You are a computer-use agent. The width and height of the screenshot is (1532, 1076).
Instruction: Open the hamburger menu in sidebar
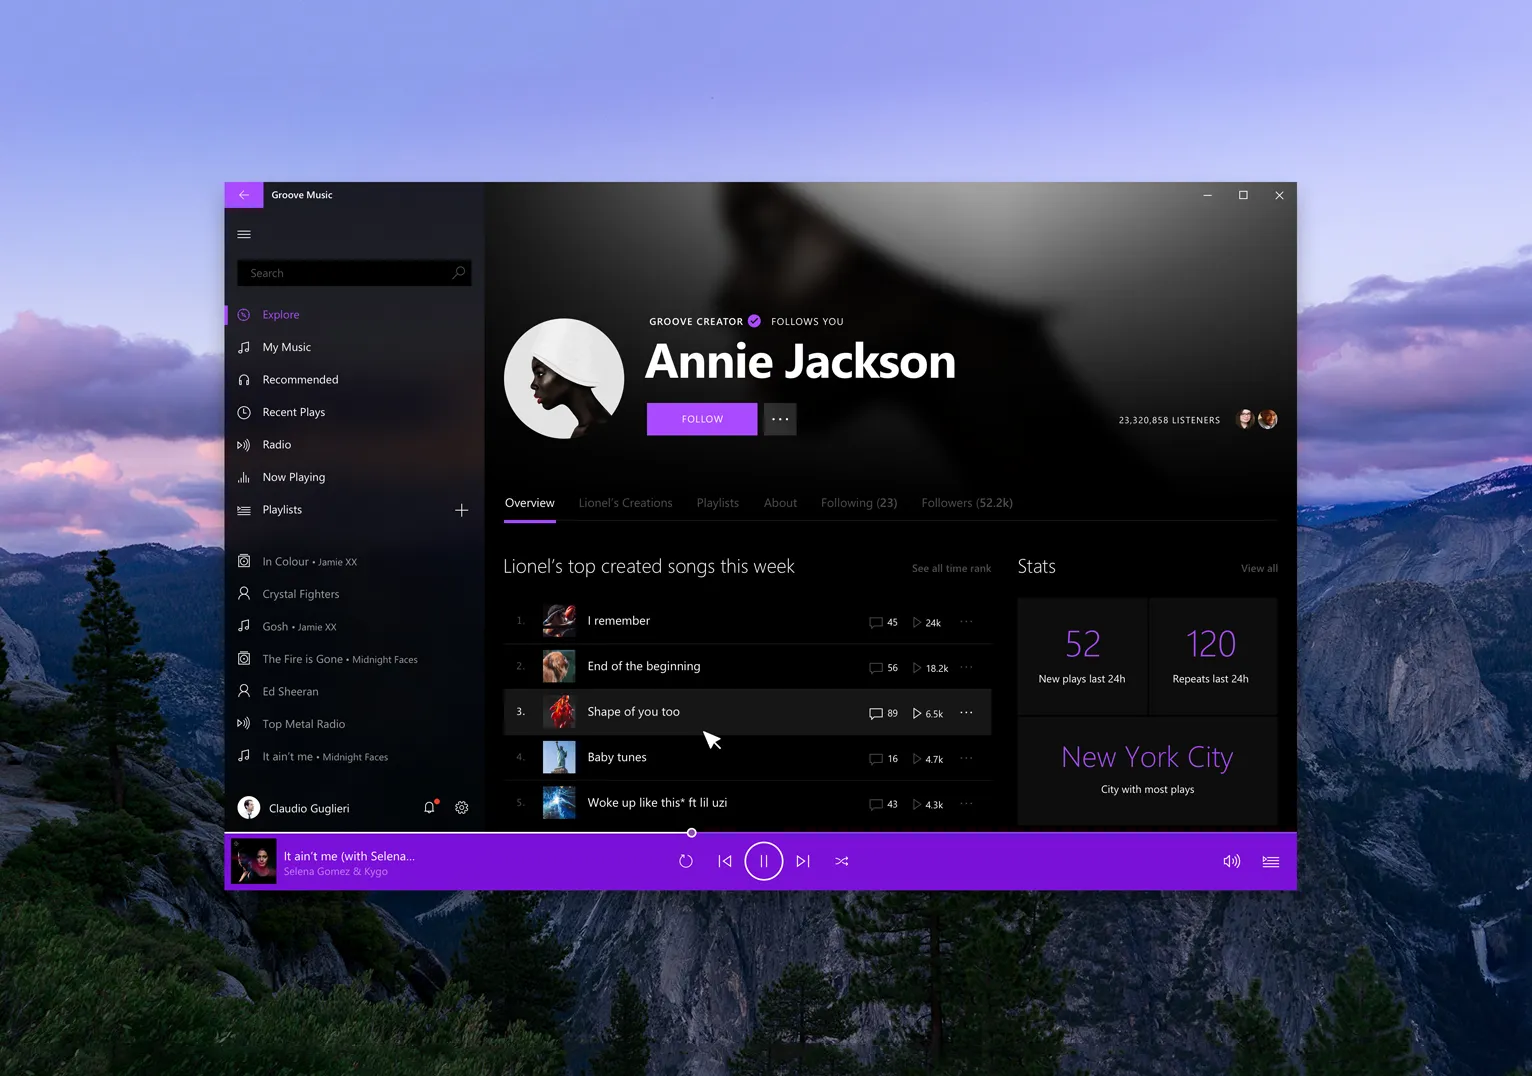(244, 234)
